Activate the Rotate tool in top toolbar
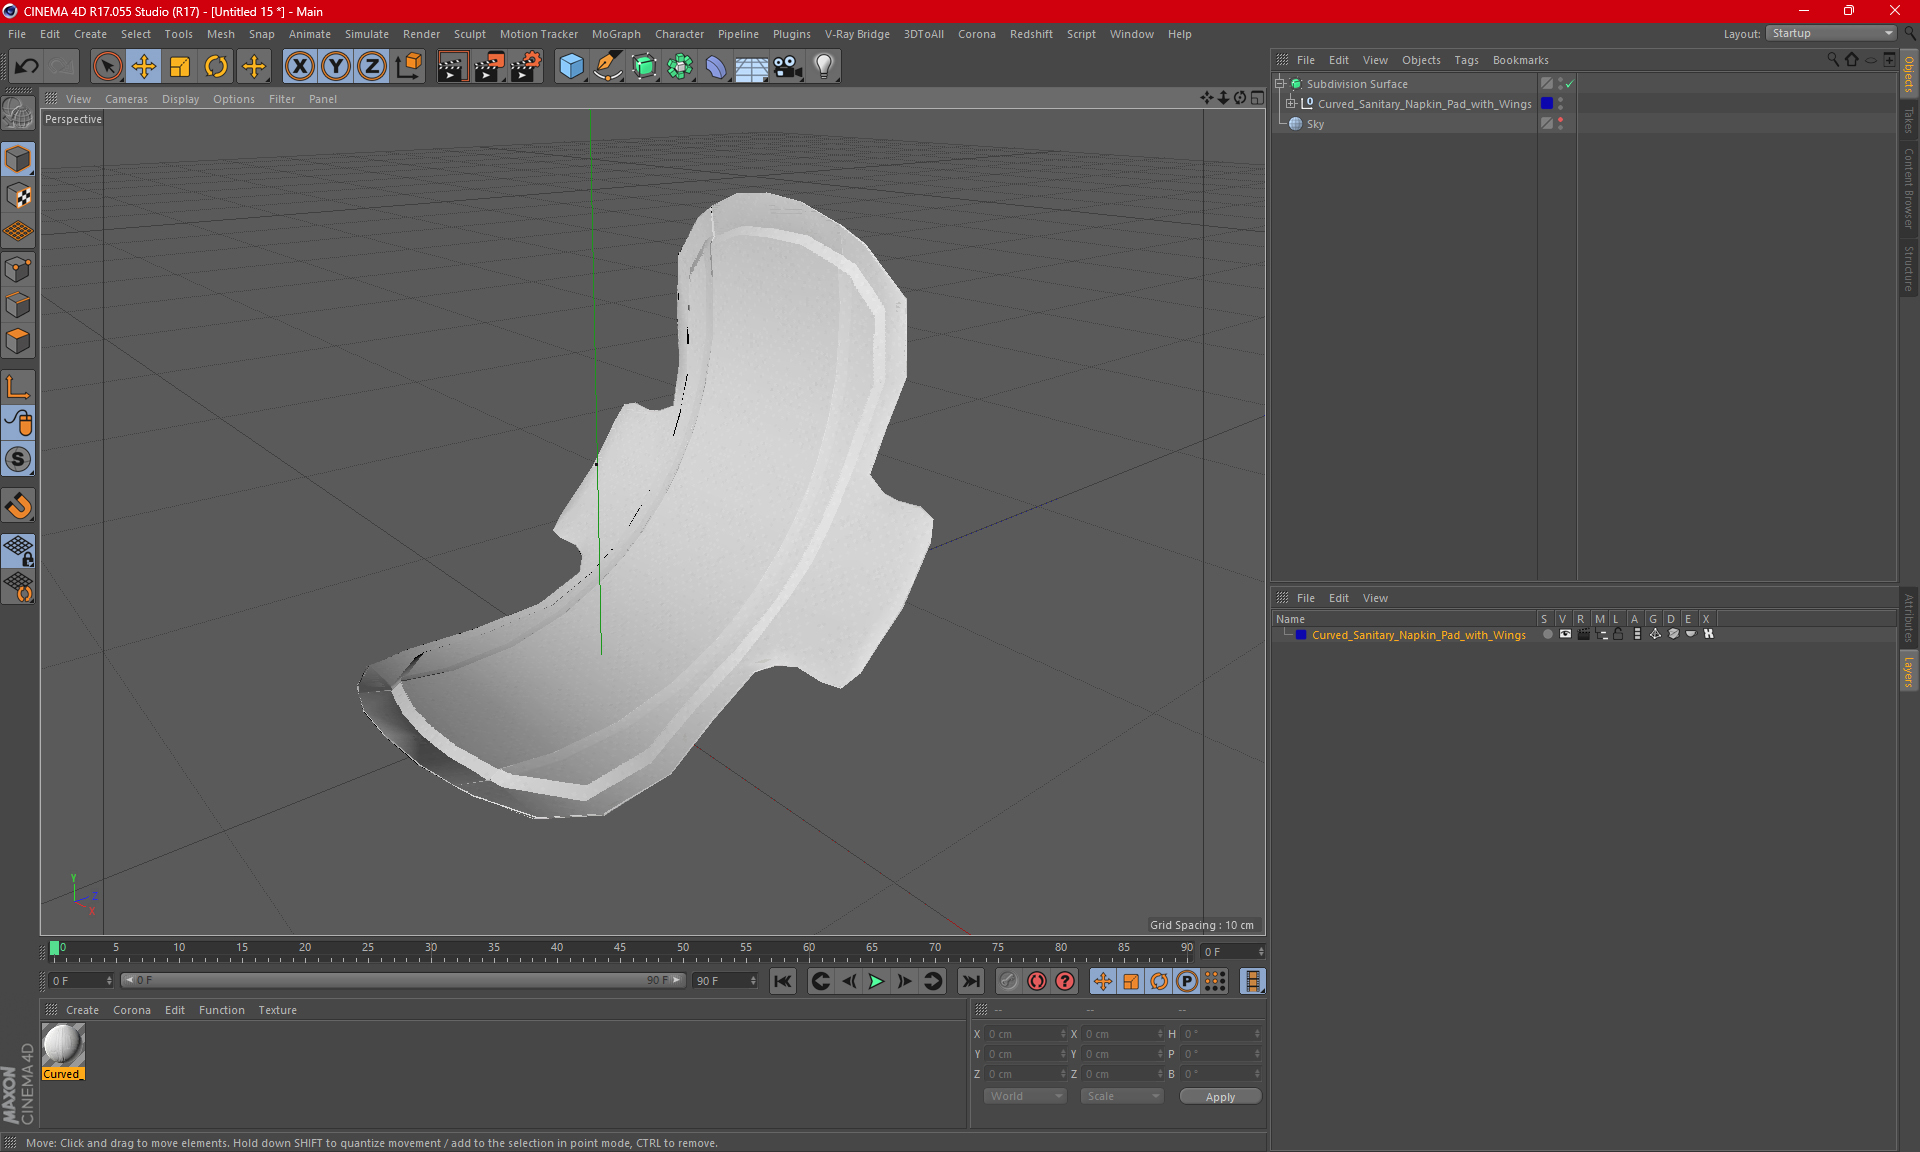 [x=216, y=67]
